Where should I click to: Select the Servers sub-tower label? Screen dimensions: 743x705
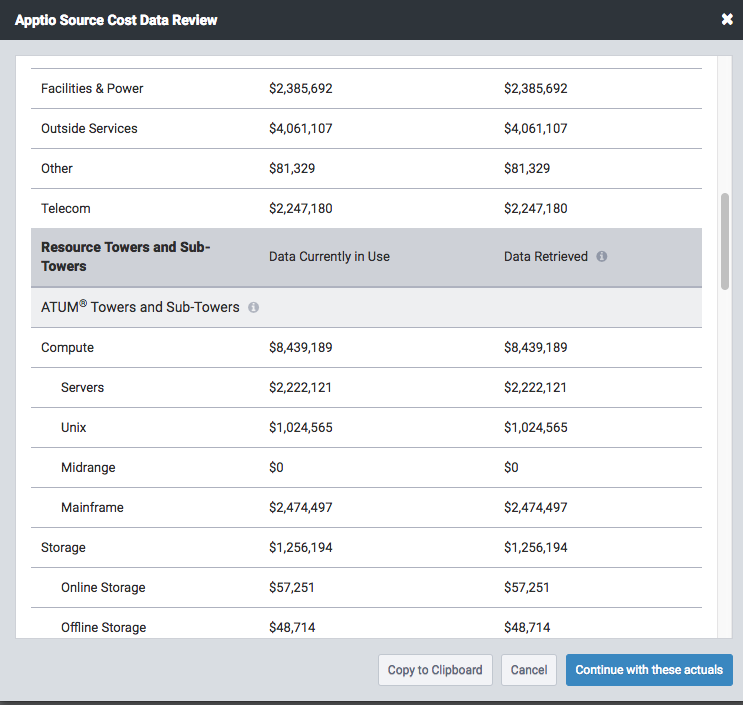pos(82,388)
